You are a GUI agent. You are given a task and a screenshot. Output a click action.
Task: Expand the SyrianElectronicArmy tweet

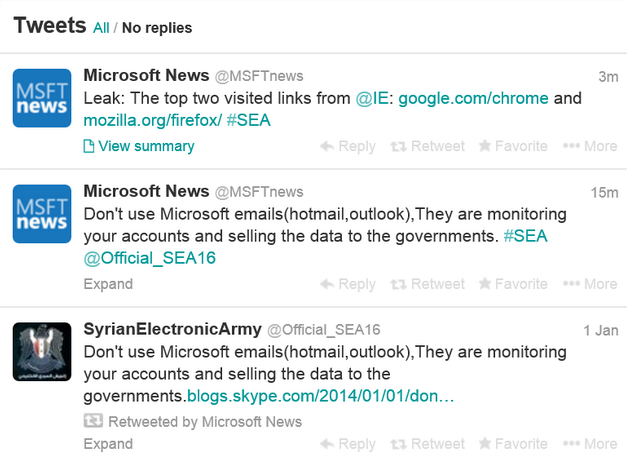(x=108, y=444)
